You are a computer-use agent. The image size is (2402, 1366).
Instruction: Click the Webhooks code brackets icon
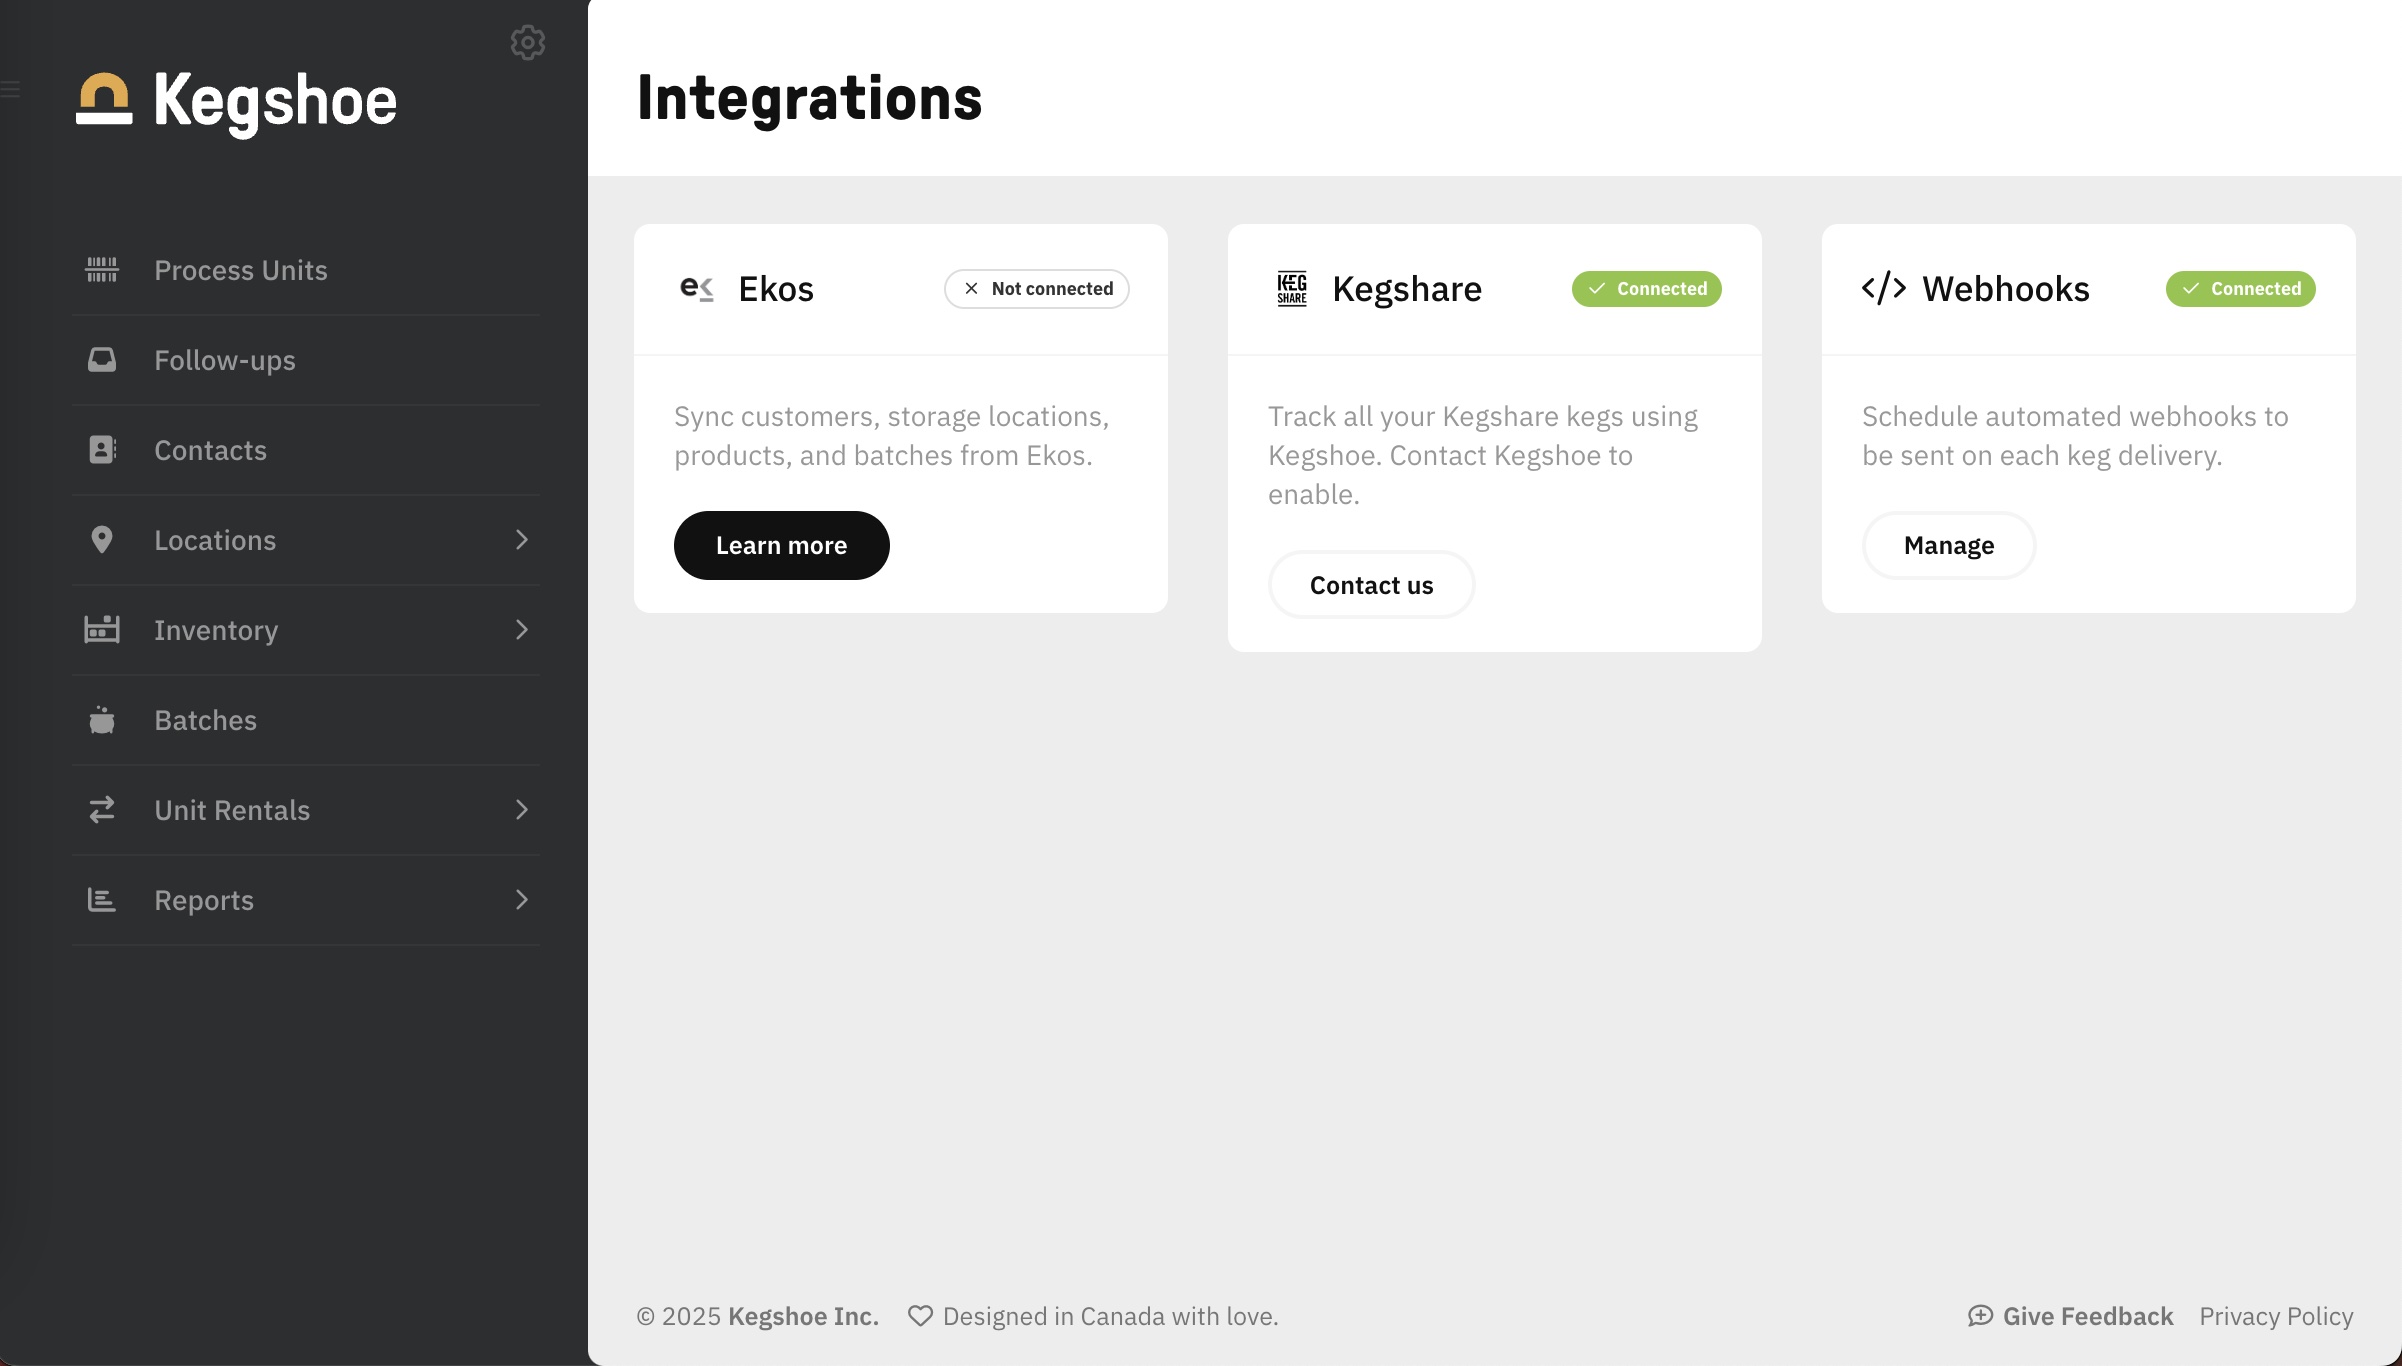click(1884, 289)
